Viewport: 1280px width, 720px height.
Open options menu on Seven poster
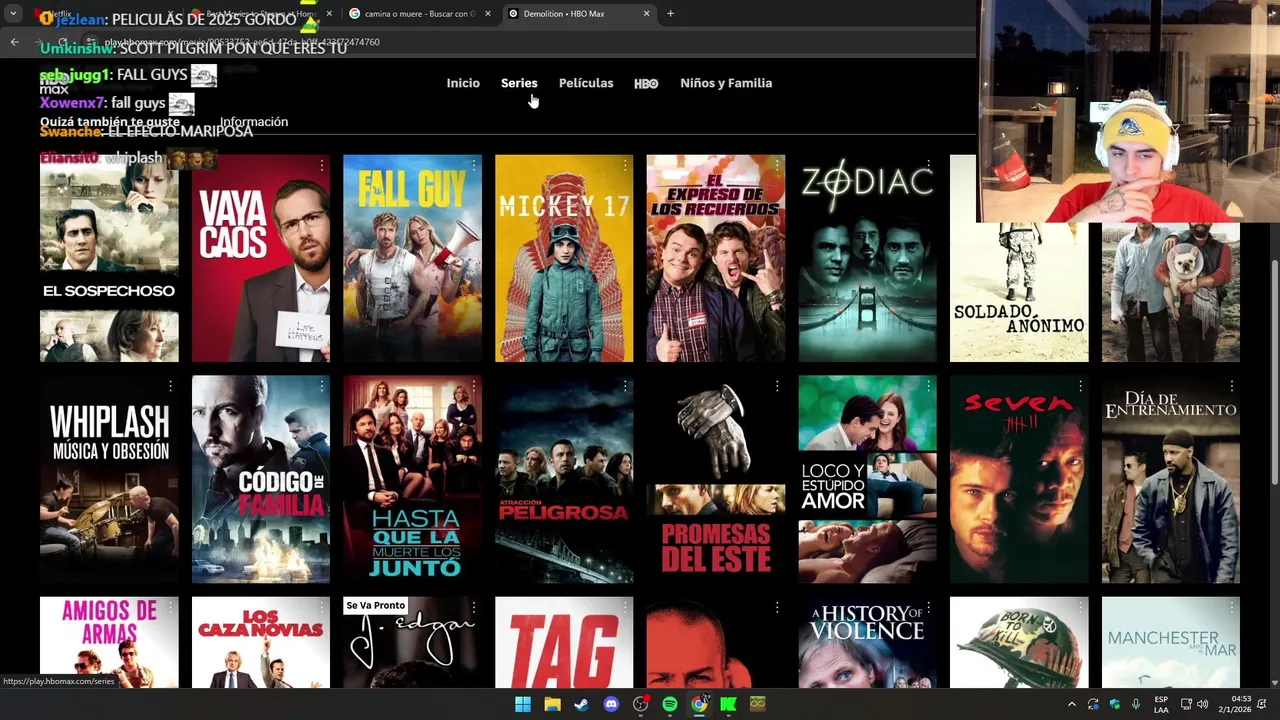(x=1081, y=386)
